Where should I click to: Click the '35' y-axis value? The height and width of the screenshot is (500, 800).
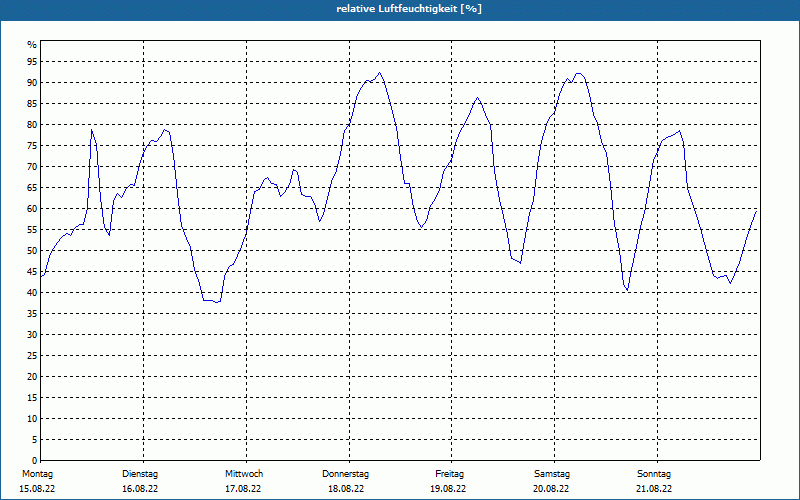[32, 314]
